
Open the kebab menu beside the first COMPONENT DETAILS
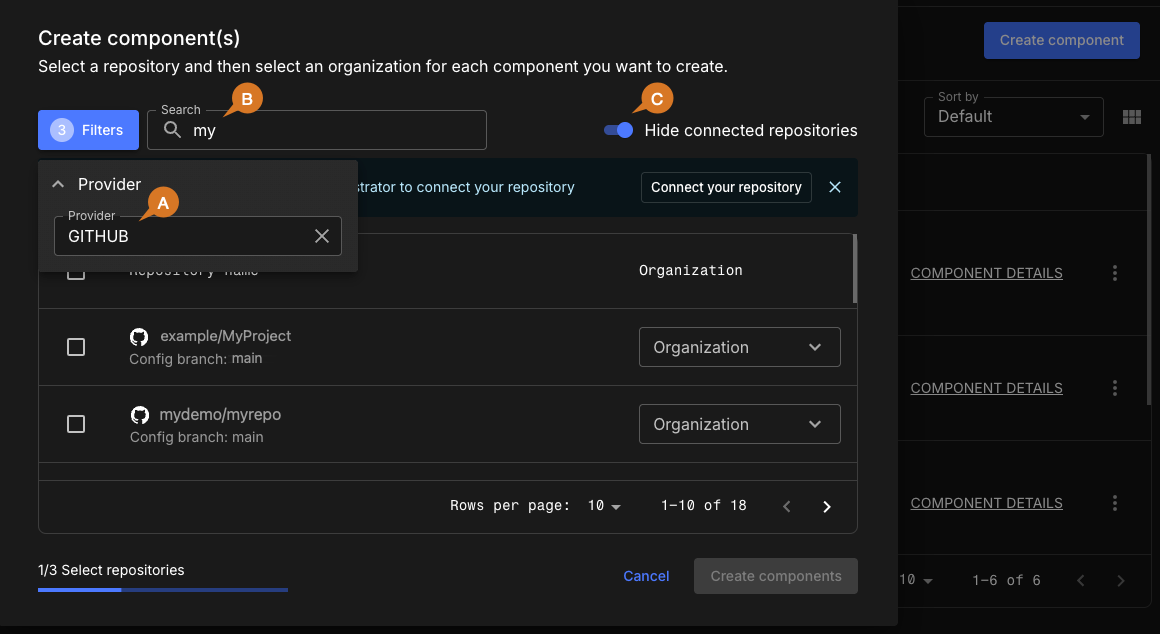pyautogui.click(x=1114, y=272)
